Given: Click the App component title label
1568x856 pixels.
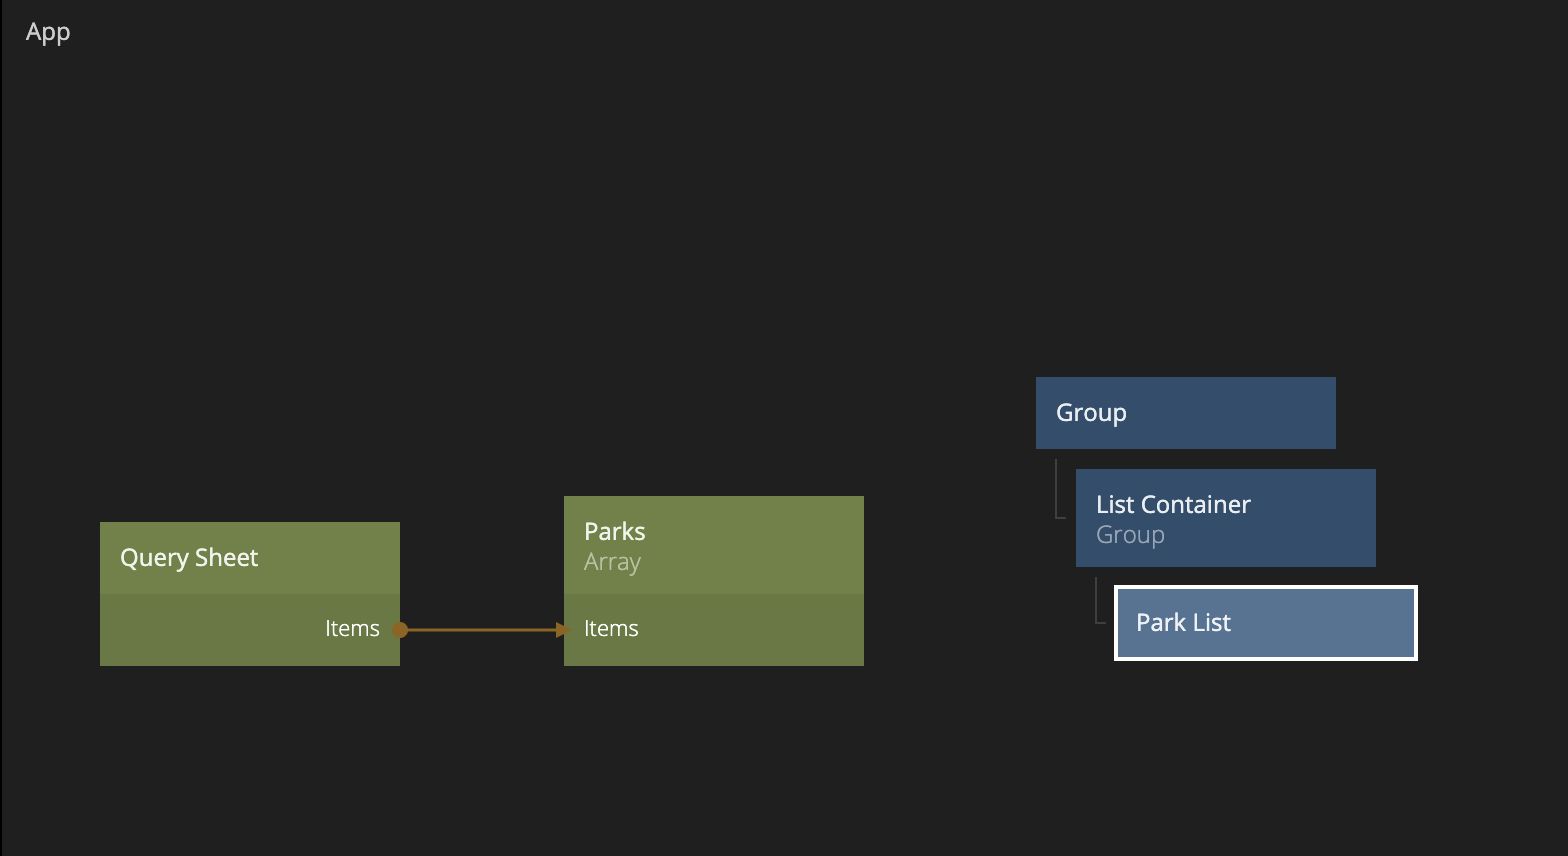Looking at the screenshot, I should [x=48, y=32].
